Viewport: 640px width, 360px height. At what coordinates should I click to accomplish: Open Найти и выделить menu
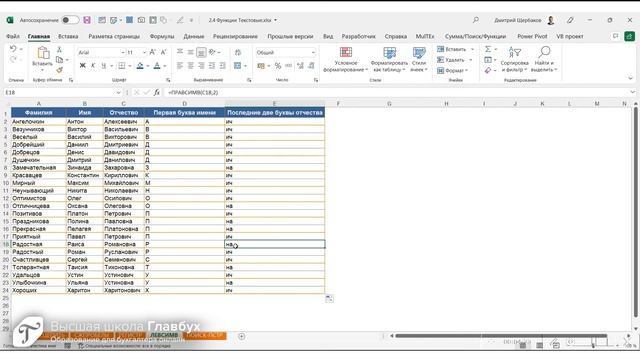click(544, 59)
